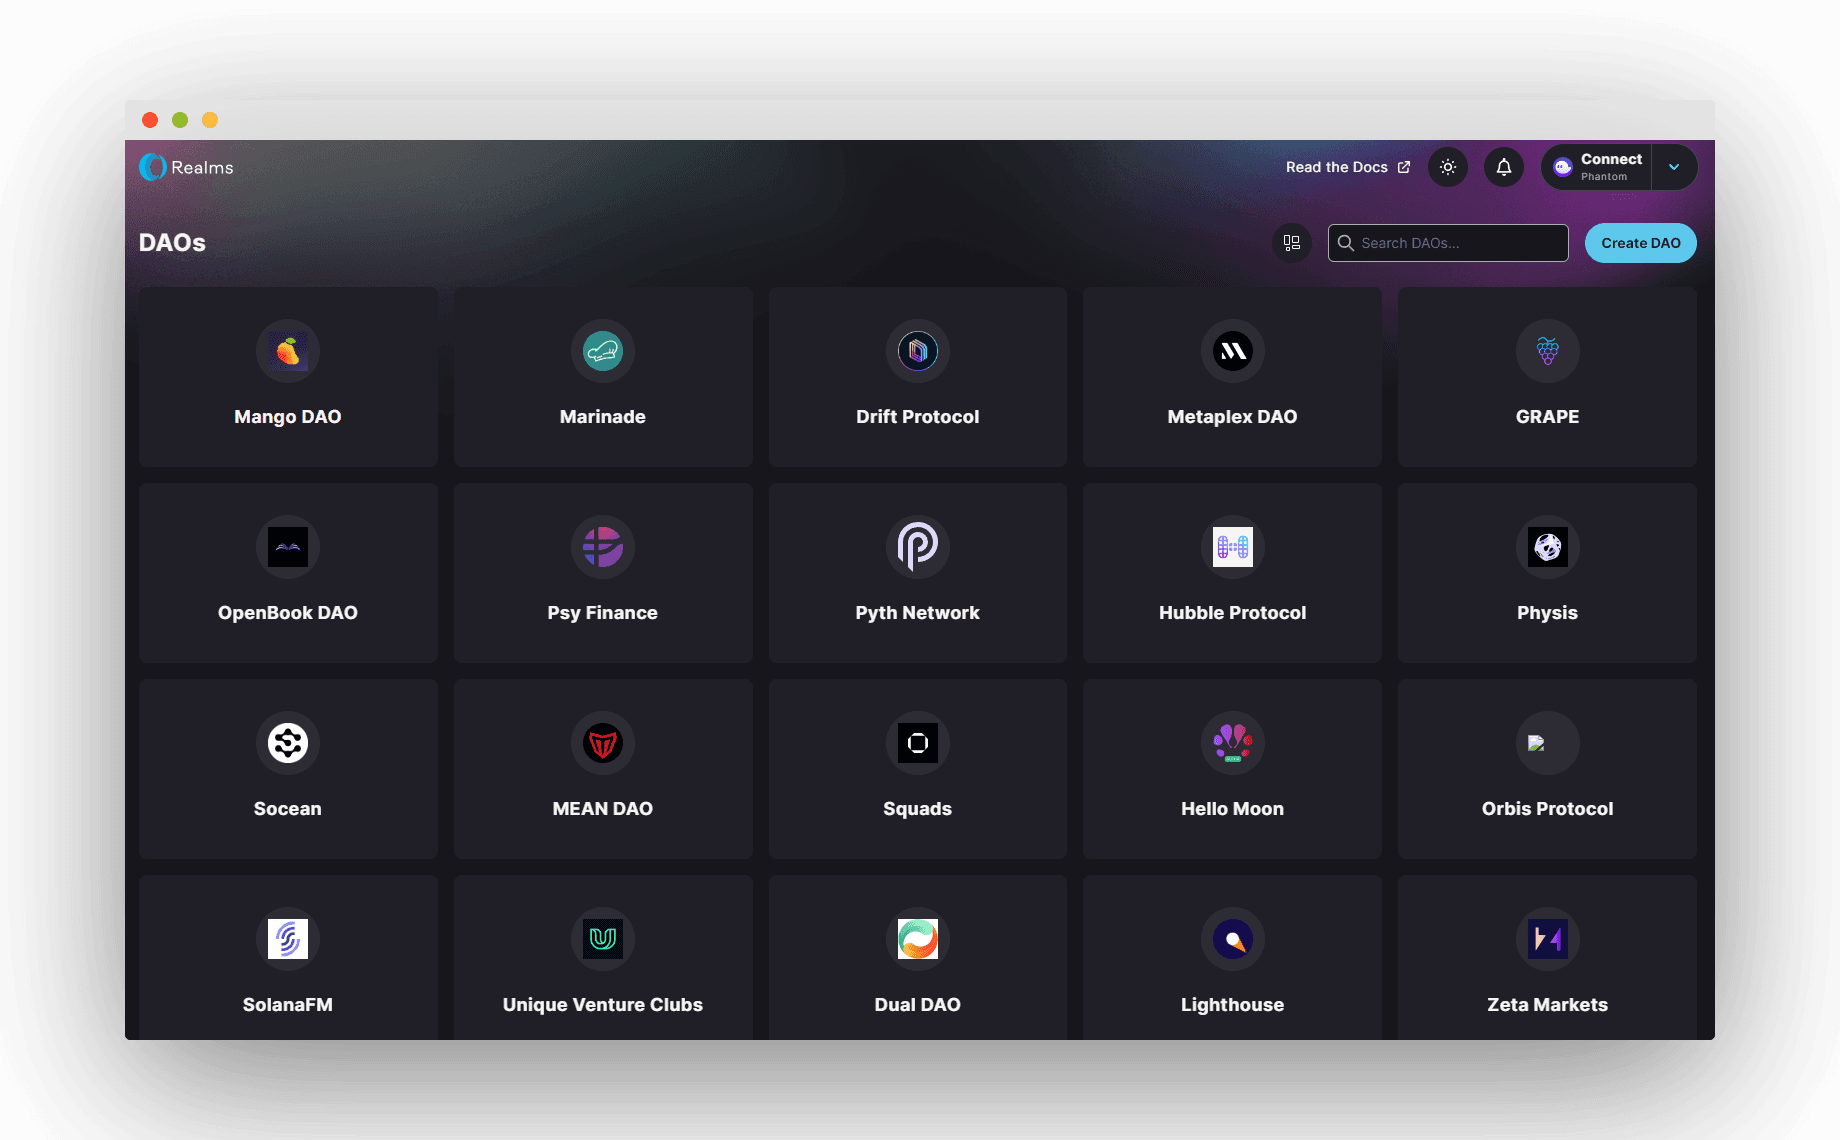
Task: Click the Hello Moon DAO logo
Action: coord(1232,743)
